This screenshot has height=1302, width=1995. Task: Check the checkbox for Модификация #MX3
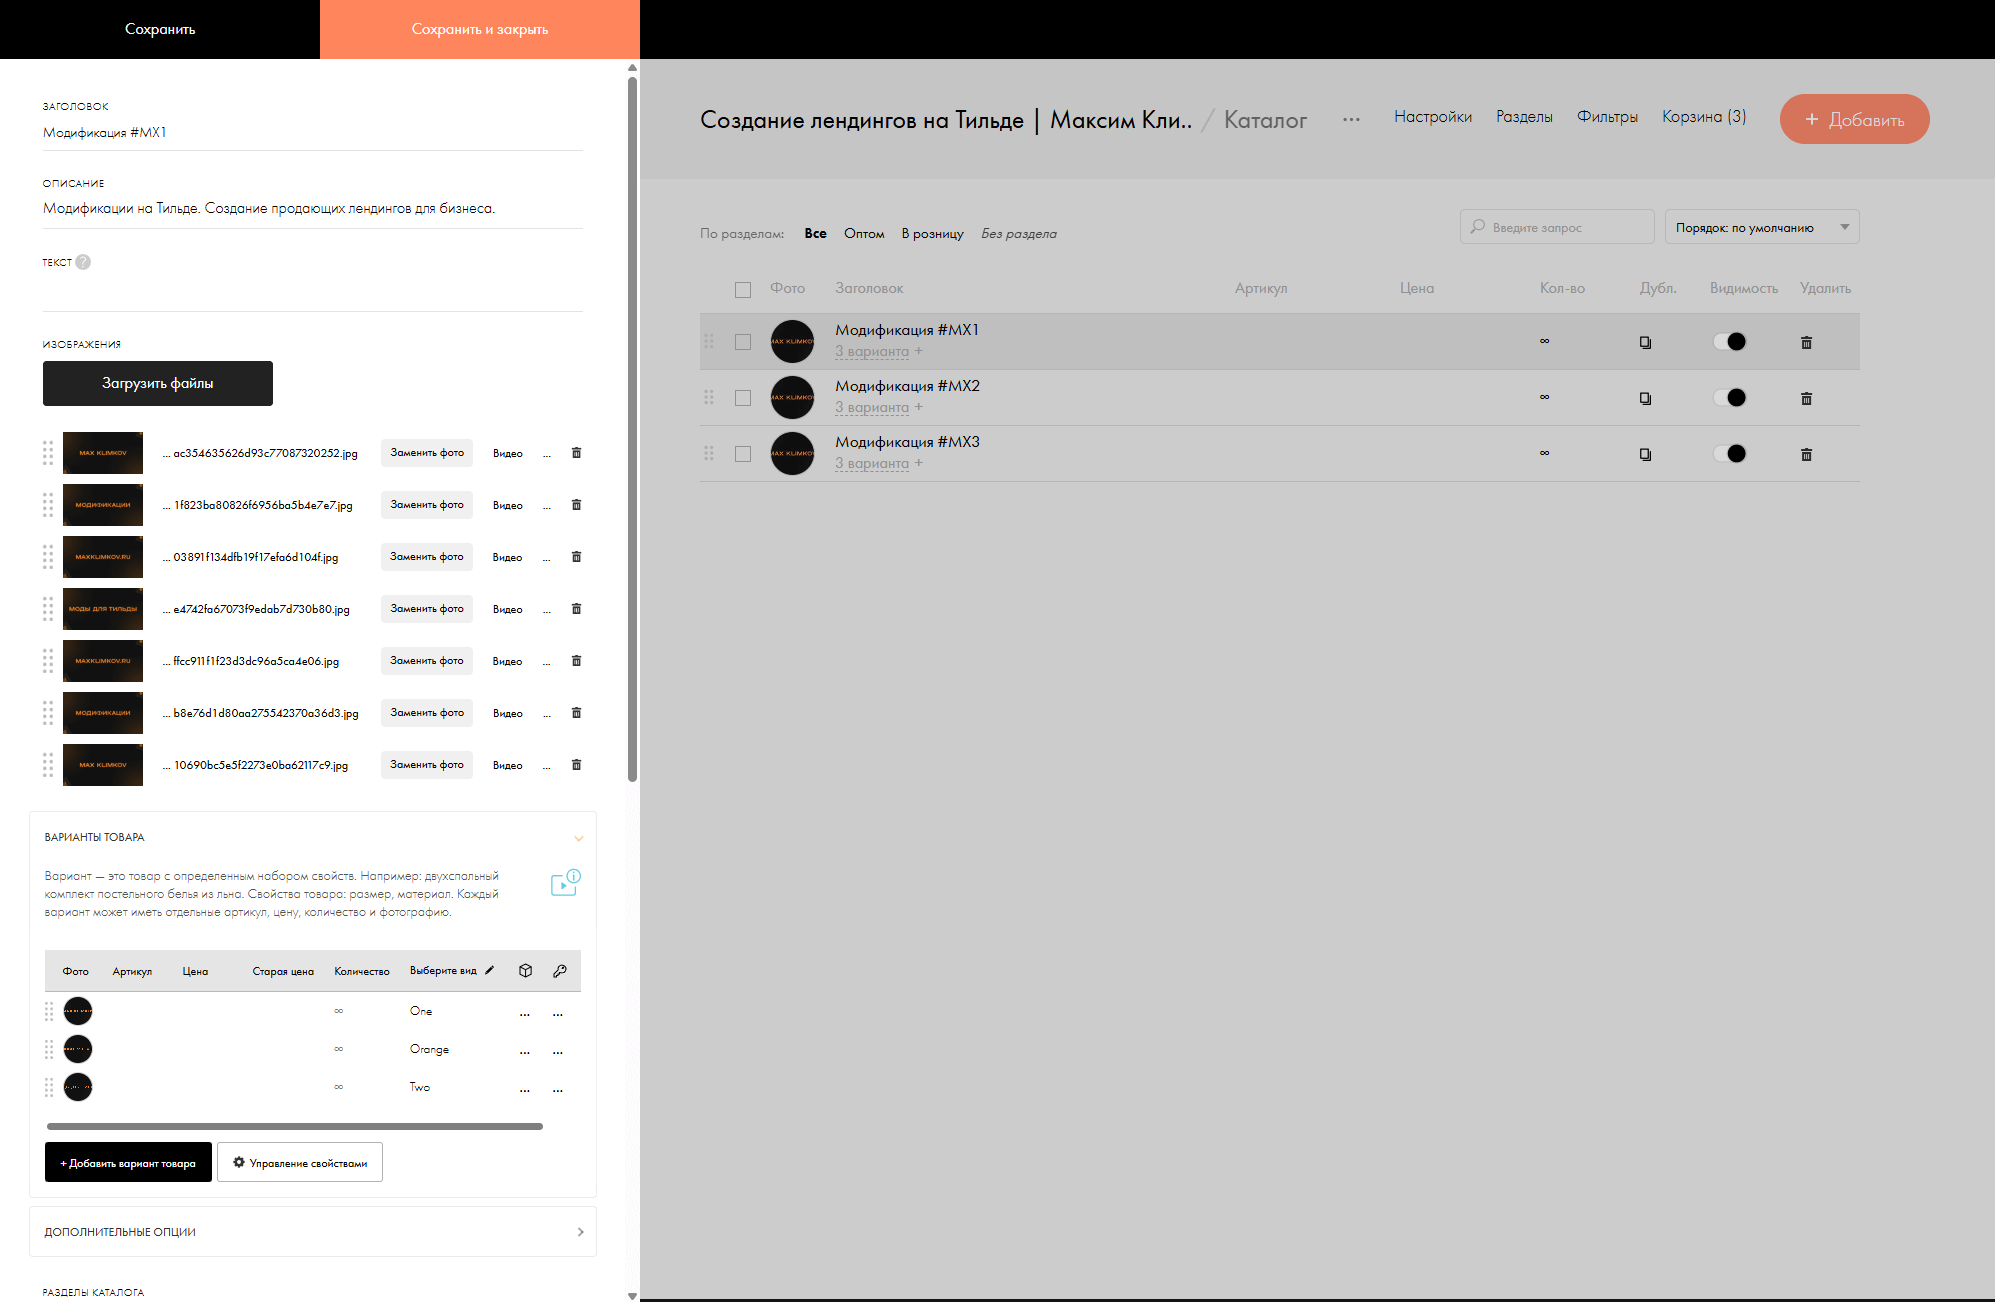coord(743,454)
